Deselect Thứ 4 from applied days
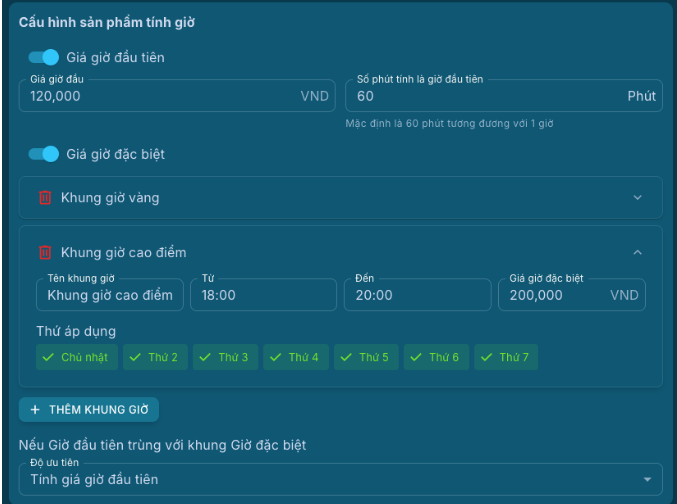This screenshot has height=504, width=677. (x=295, y=357)
